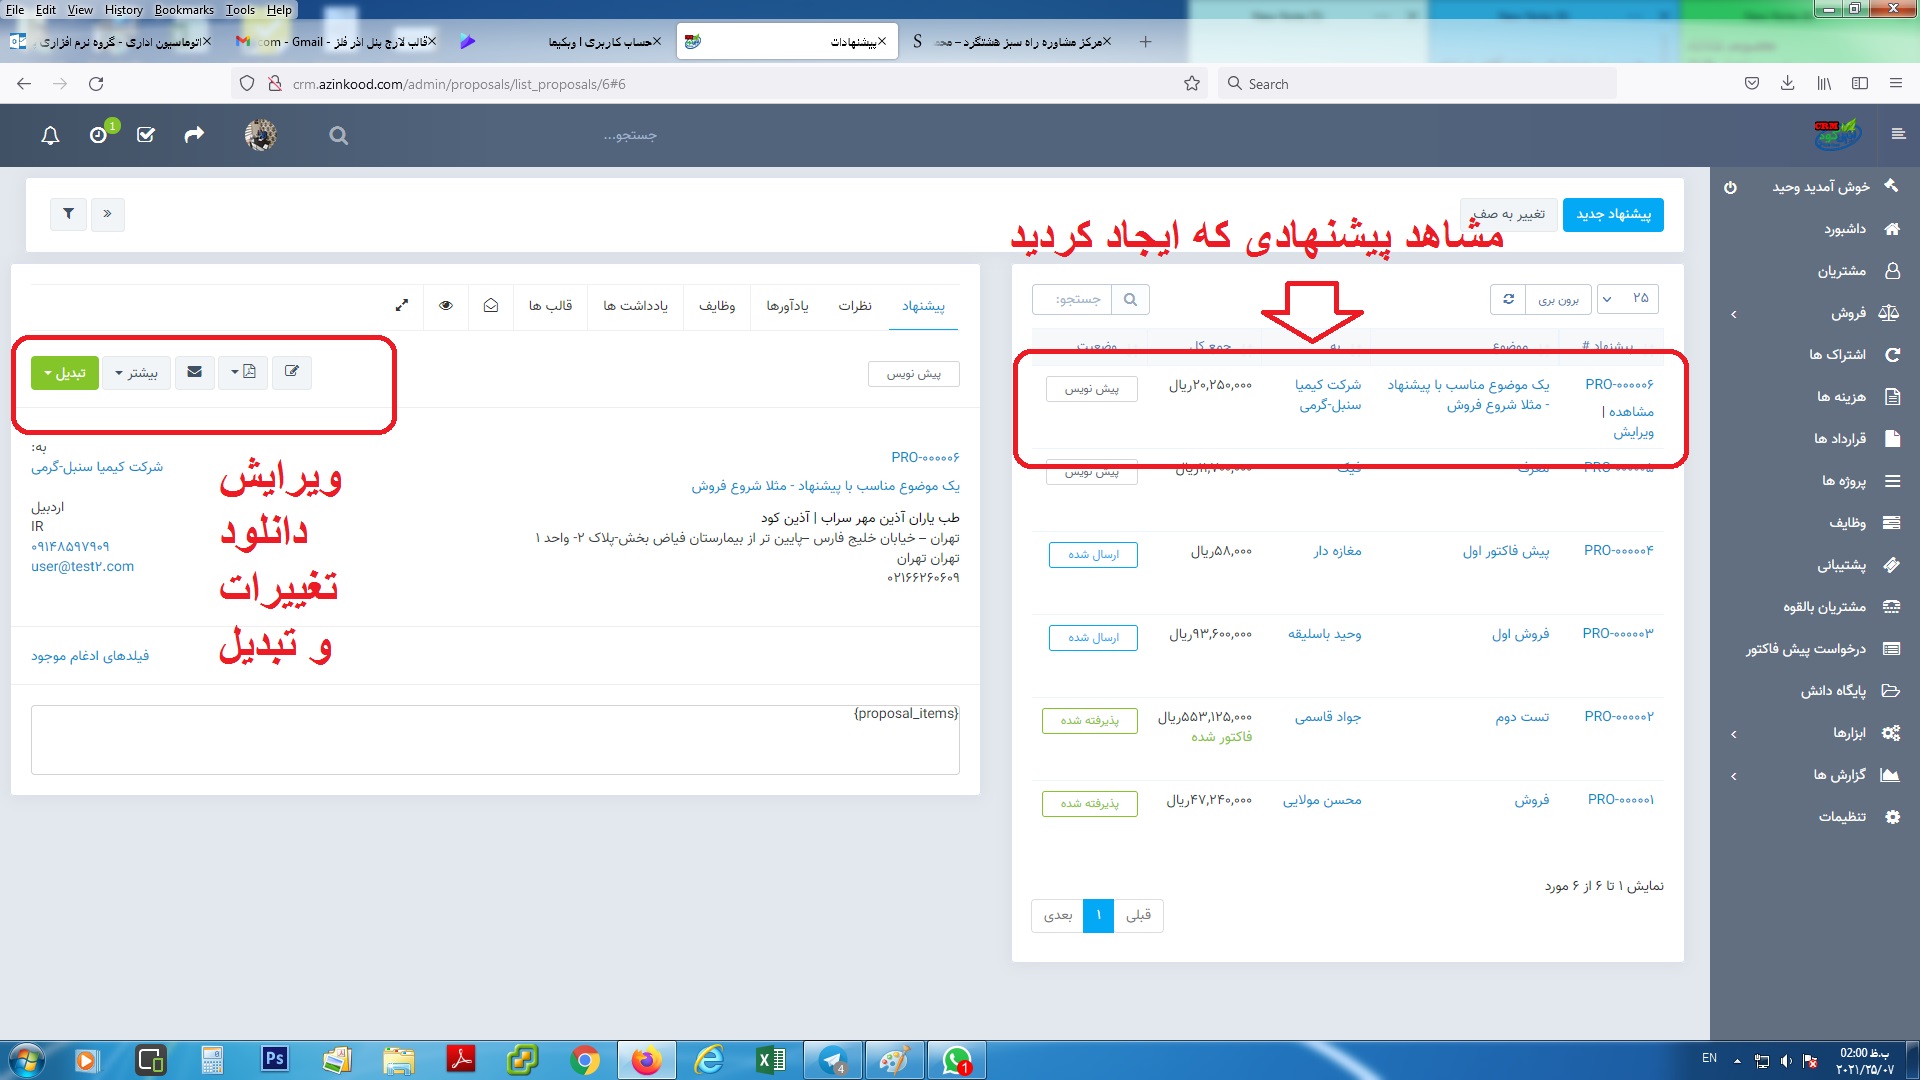This screenshot has height=1080, width=1920.
Task: Switch to the نظرات tab
Action: click(x=855, y=306)
